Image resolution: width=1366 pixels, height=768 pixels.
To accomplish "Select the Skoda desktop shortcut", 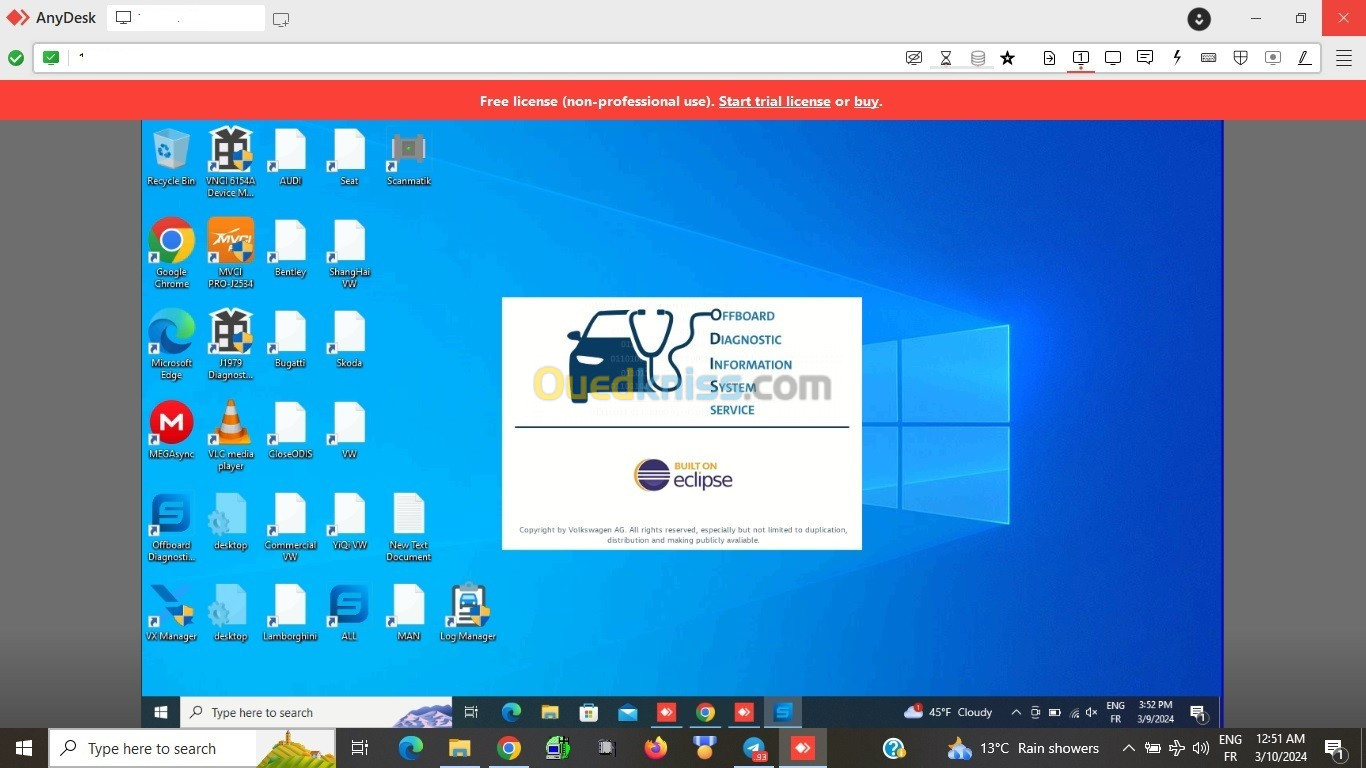I will click(x=349, y=339).
